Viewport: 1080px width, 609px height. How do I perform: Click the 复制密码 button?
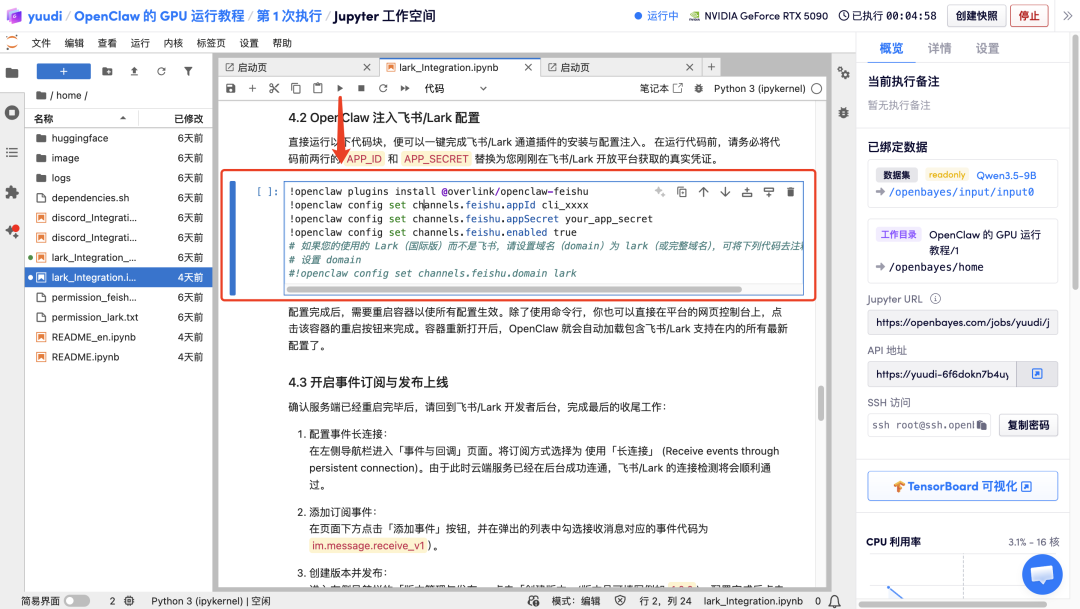(1028, 425)
